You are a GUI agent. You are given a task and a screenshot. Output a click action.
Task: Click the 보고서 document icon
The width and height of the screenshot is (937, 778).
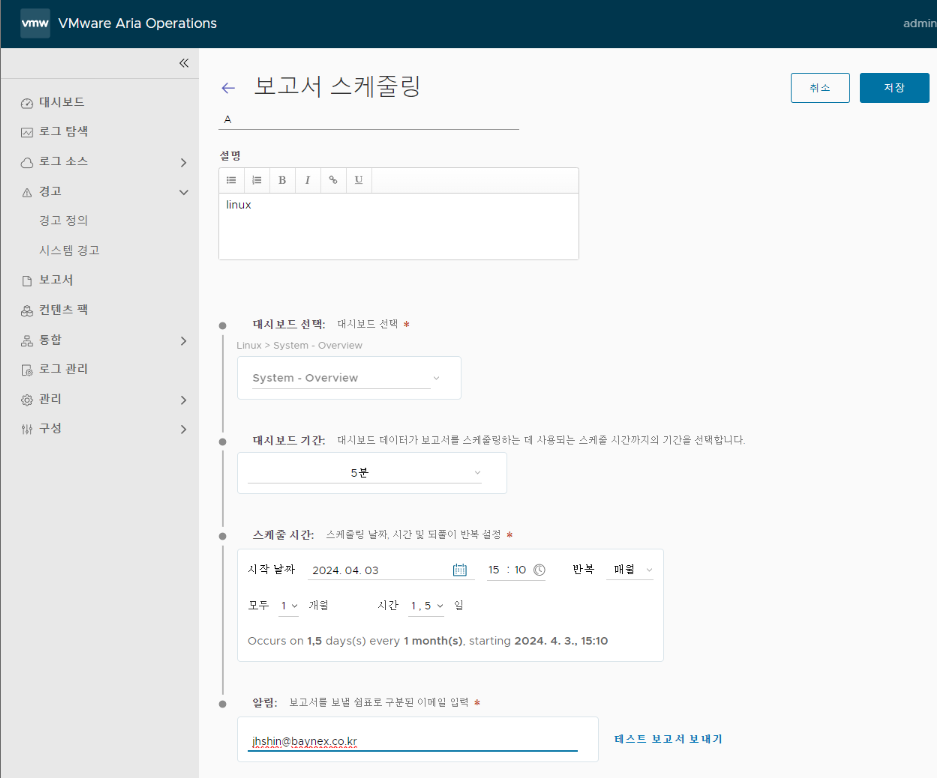(x=27, y=281)
